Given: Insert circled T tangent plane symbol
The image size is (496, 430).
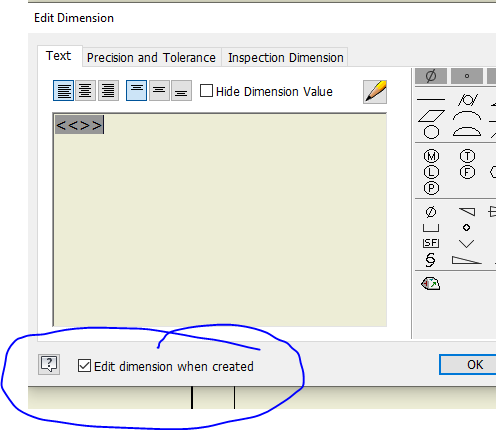Looking at the screenshot, I should point(467,156).
